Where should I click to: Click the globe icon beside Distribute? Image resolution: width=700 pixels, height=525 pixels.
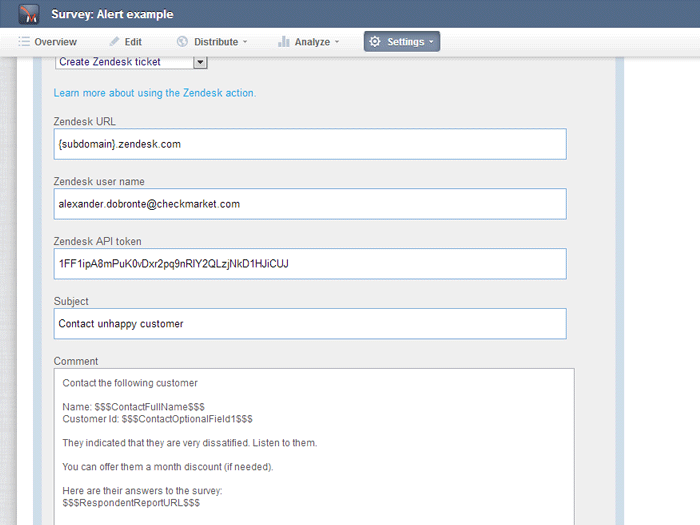click(x=182, y=42)
